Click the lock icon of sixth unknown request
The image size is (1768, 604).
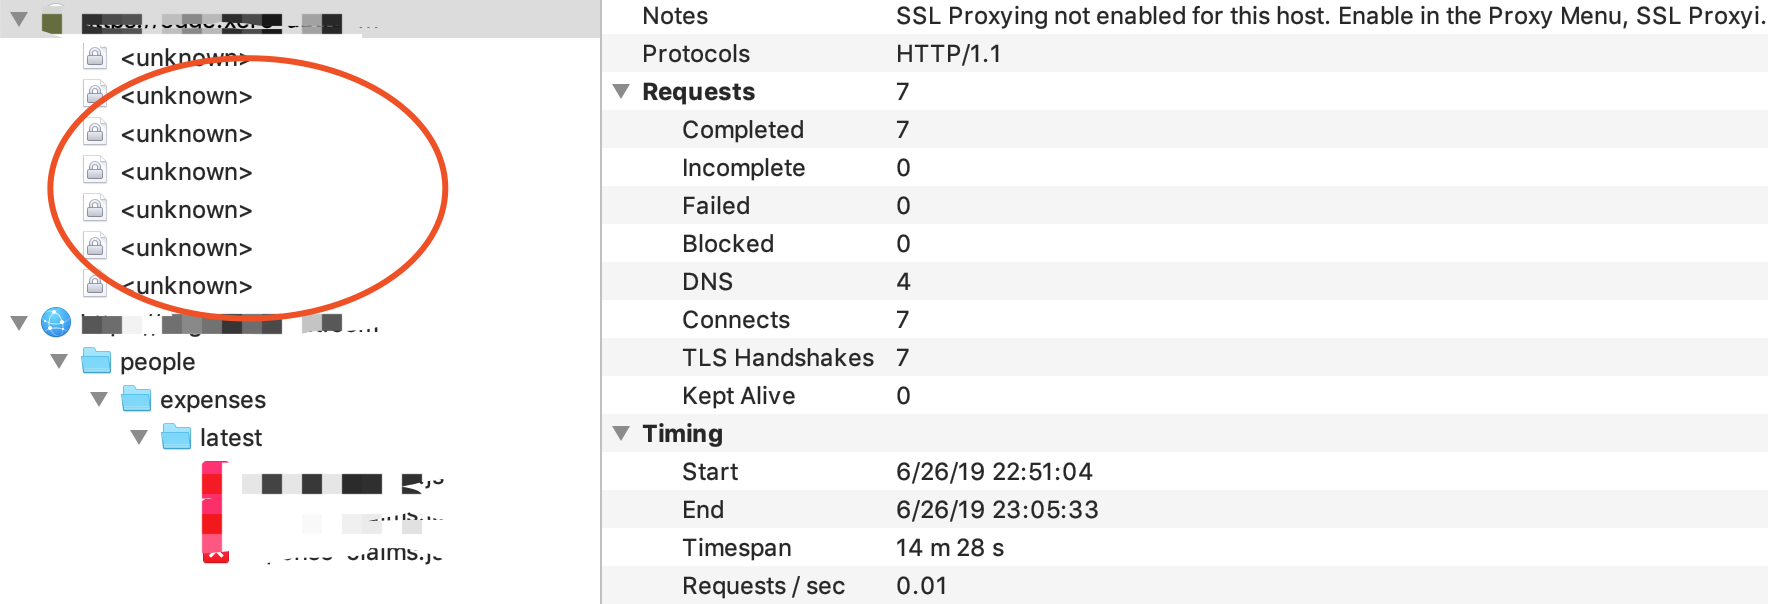[95, 247]
